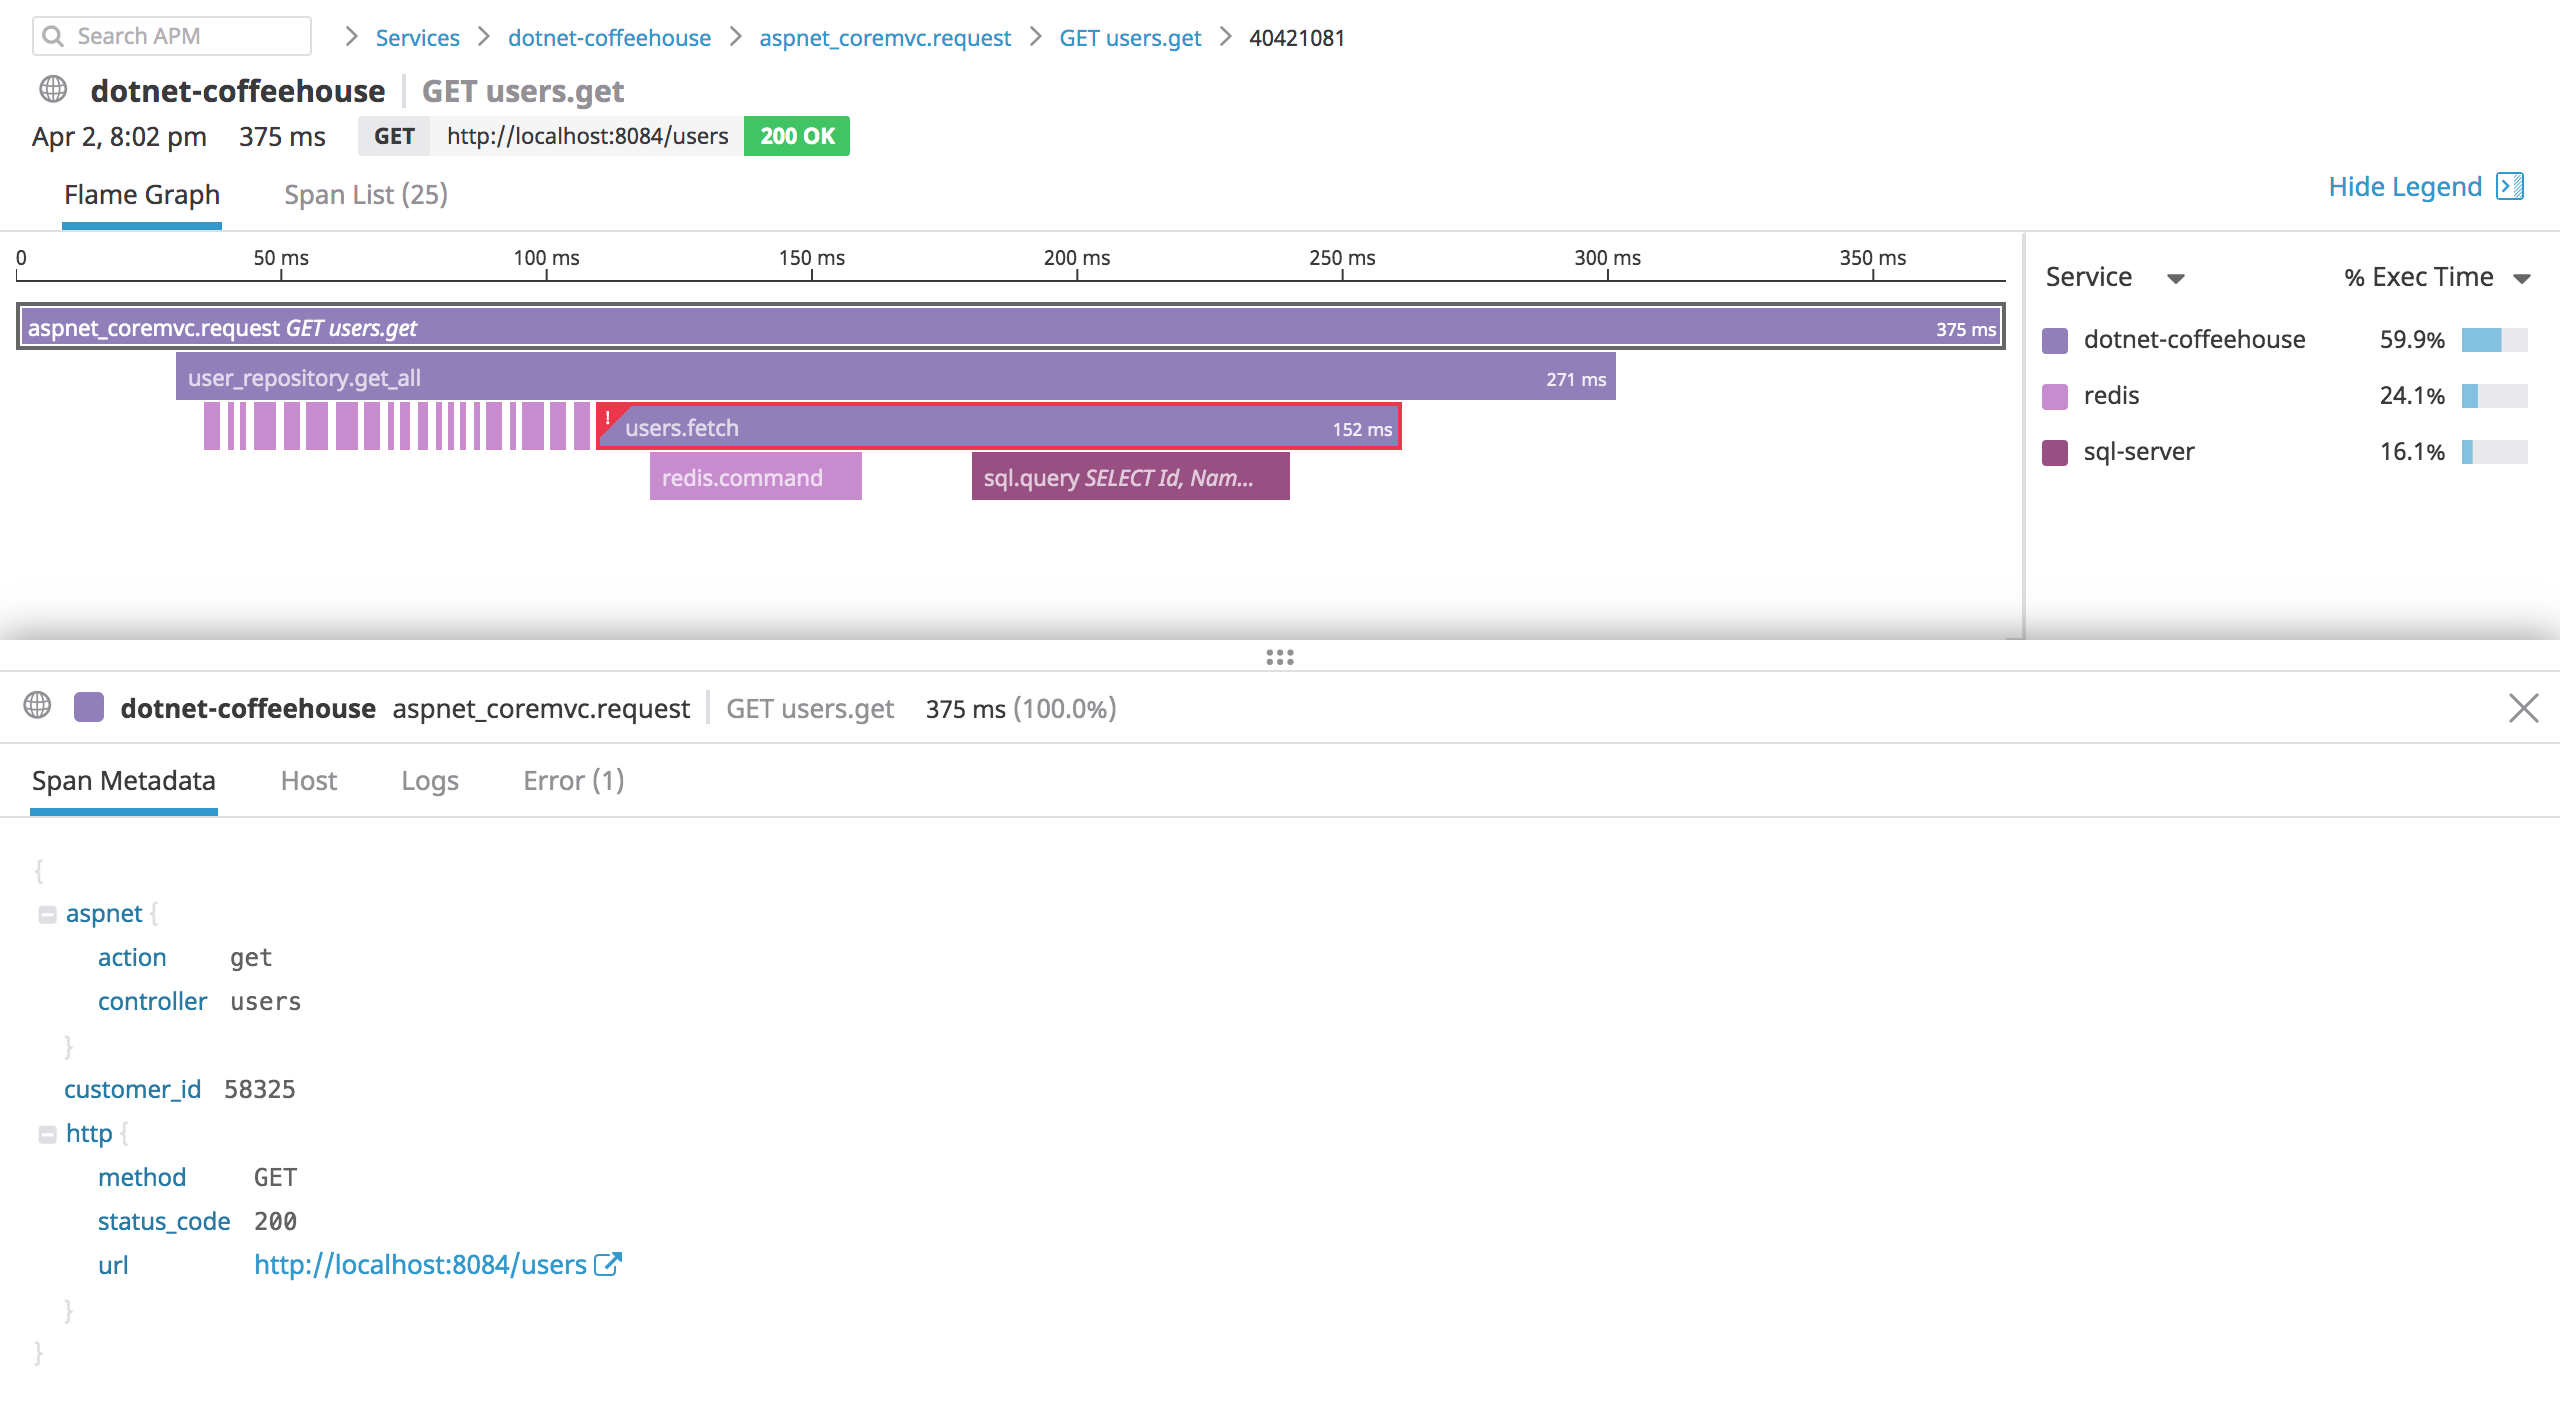Viewport: 2560px width, 1426px height.
Task: Switch to the Span List (25) tab
Action: (365, 194)
